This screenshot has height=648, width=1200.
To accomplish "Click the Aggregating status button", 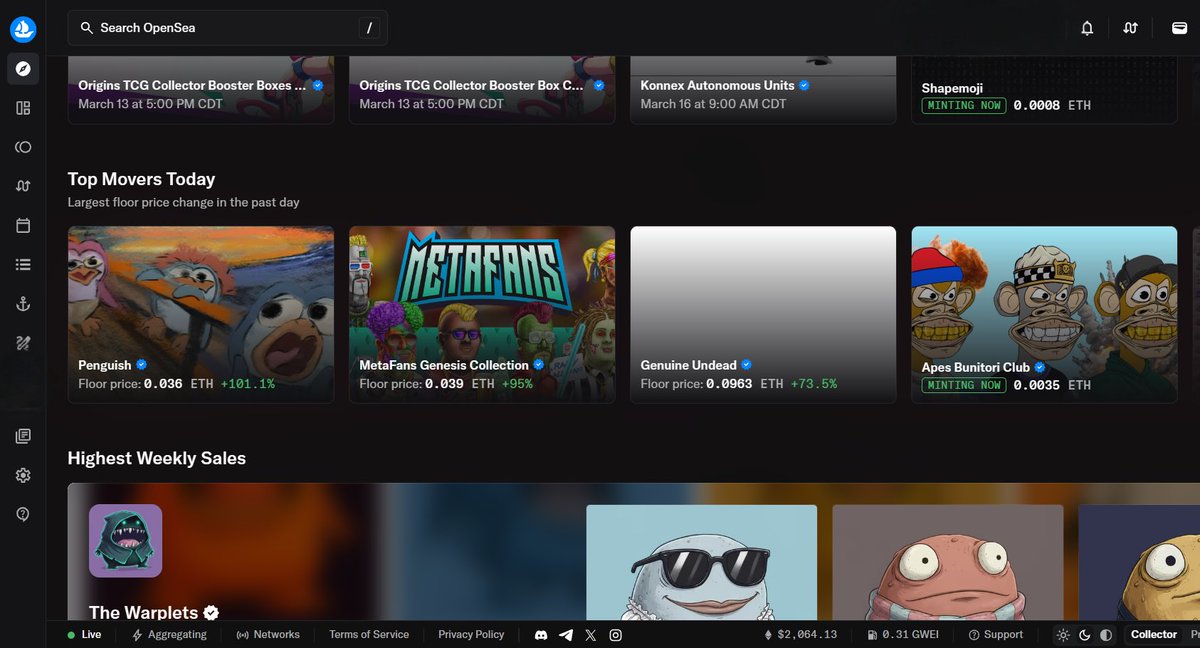I will tap(169, 635).
